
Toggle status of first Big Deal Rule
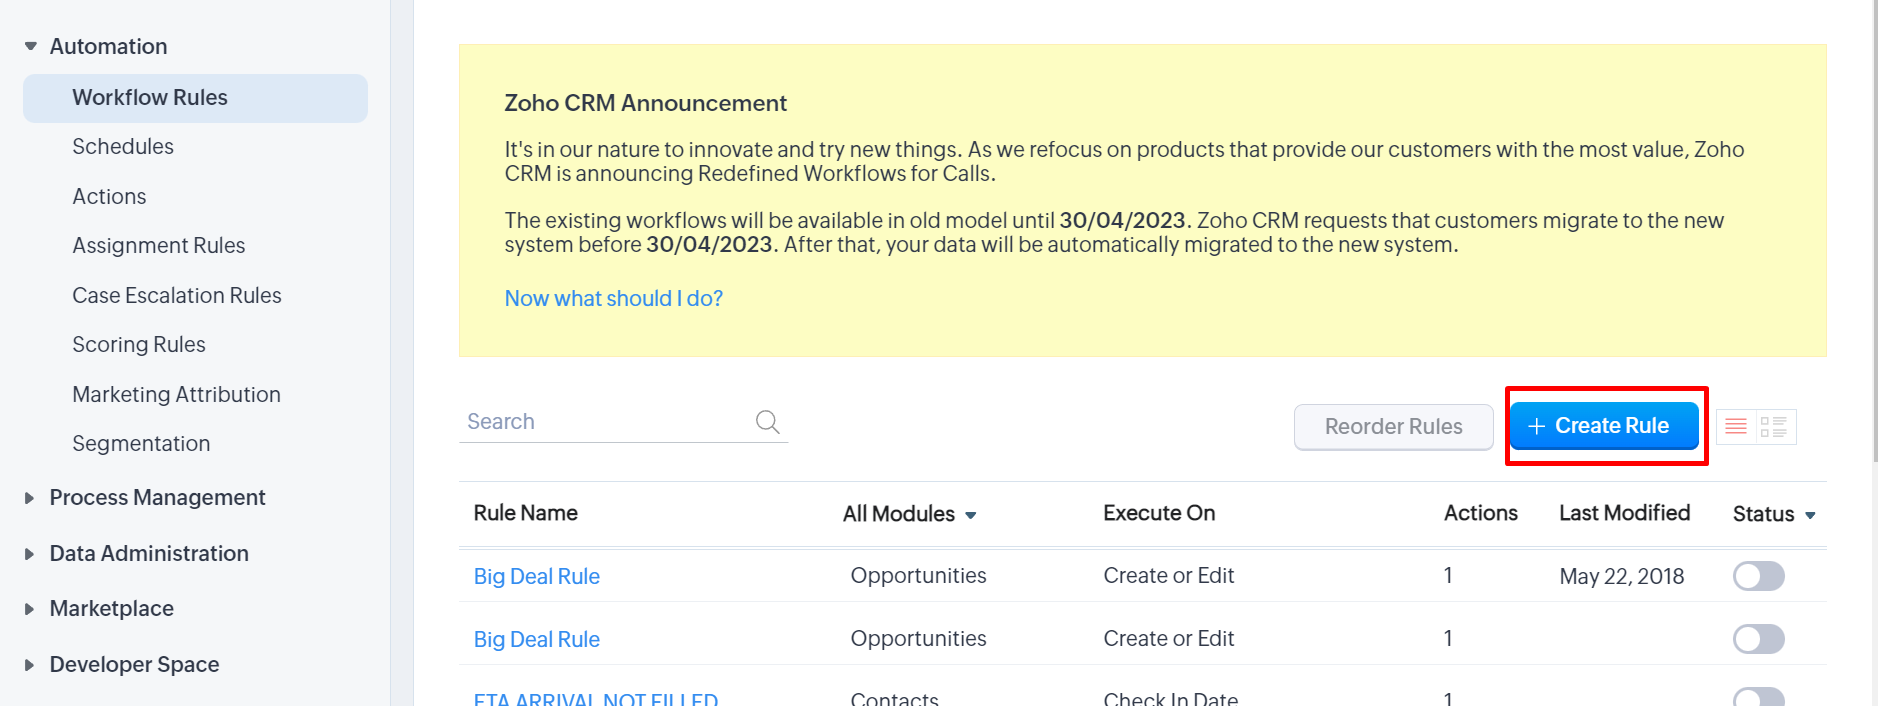[x=1758, y=576]
